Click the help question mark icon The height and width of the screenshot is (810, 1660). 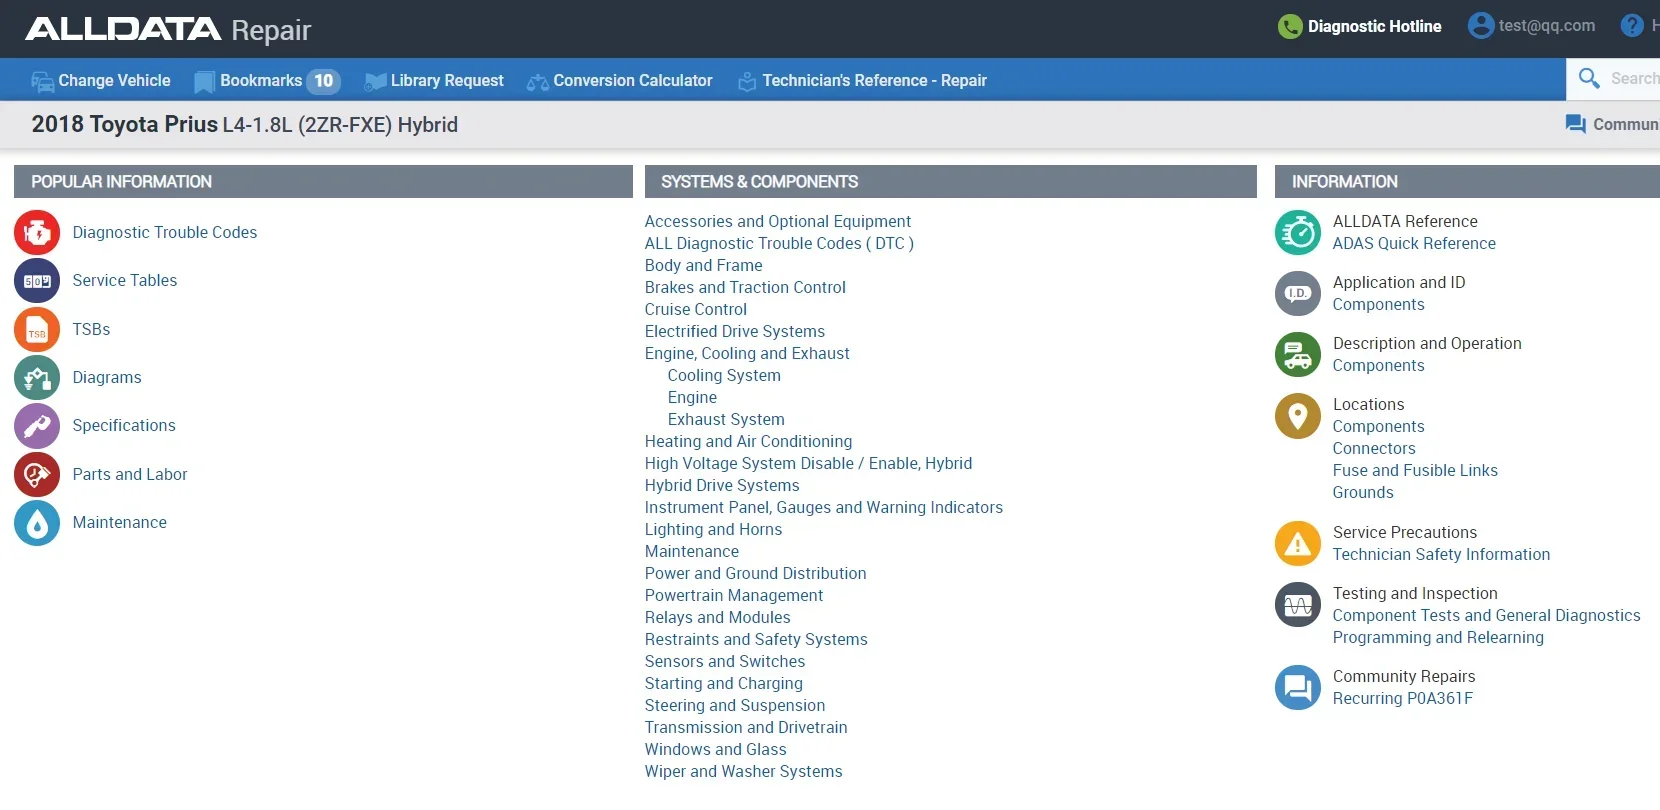pos(1632,25)
